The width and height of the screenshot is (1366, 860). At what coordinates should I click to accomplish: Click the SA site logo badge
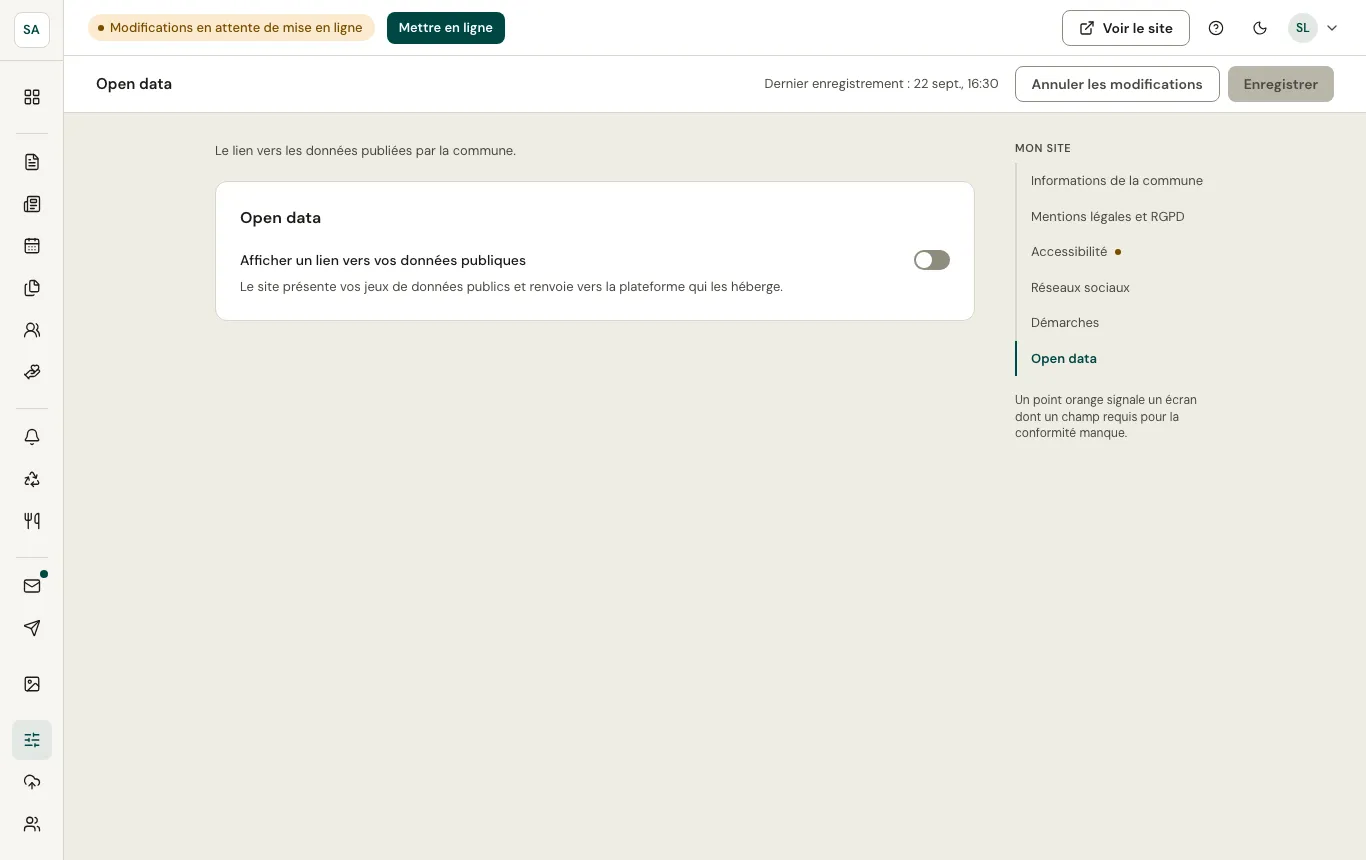(x=32, y=30)
